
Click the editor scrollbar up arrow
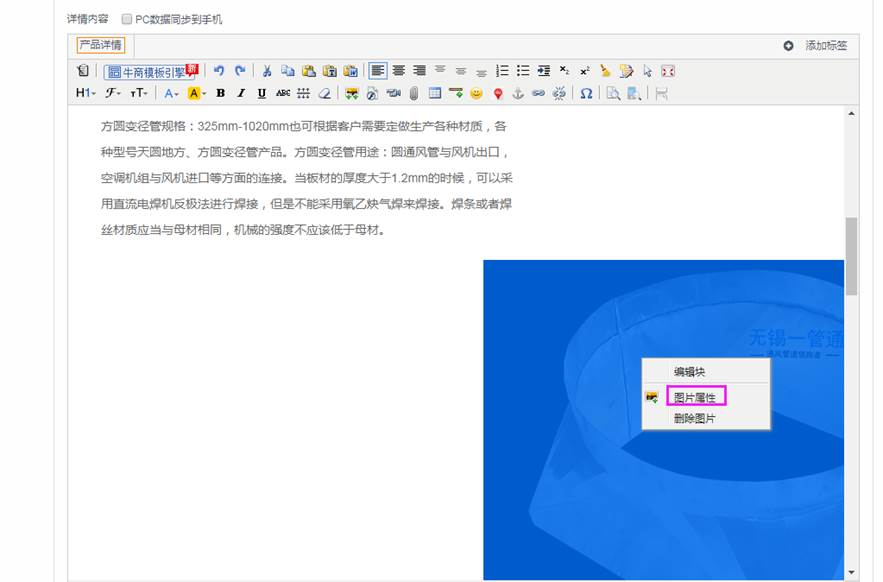851,113
